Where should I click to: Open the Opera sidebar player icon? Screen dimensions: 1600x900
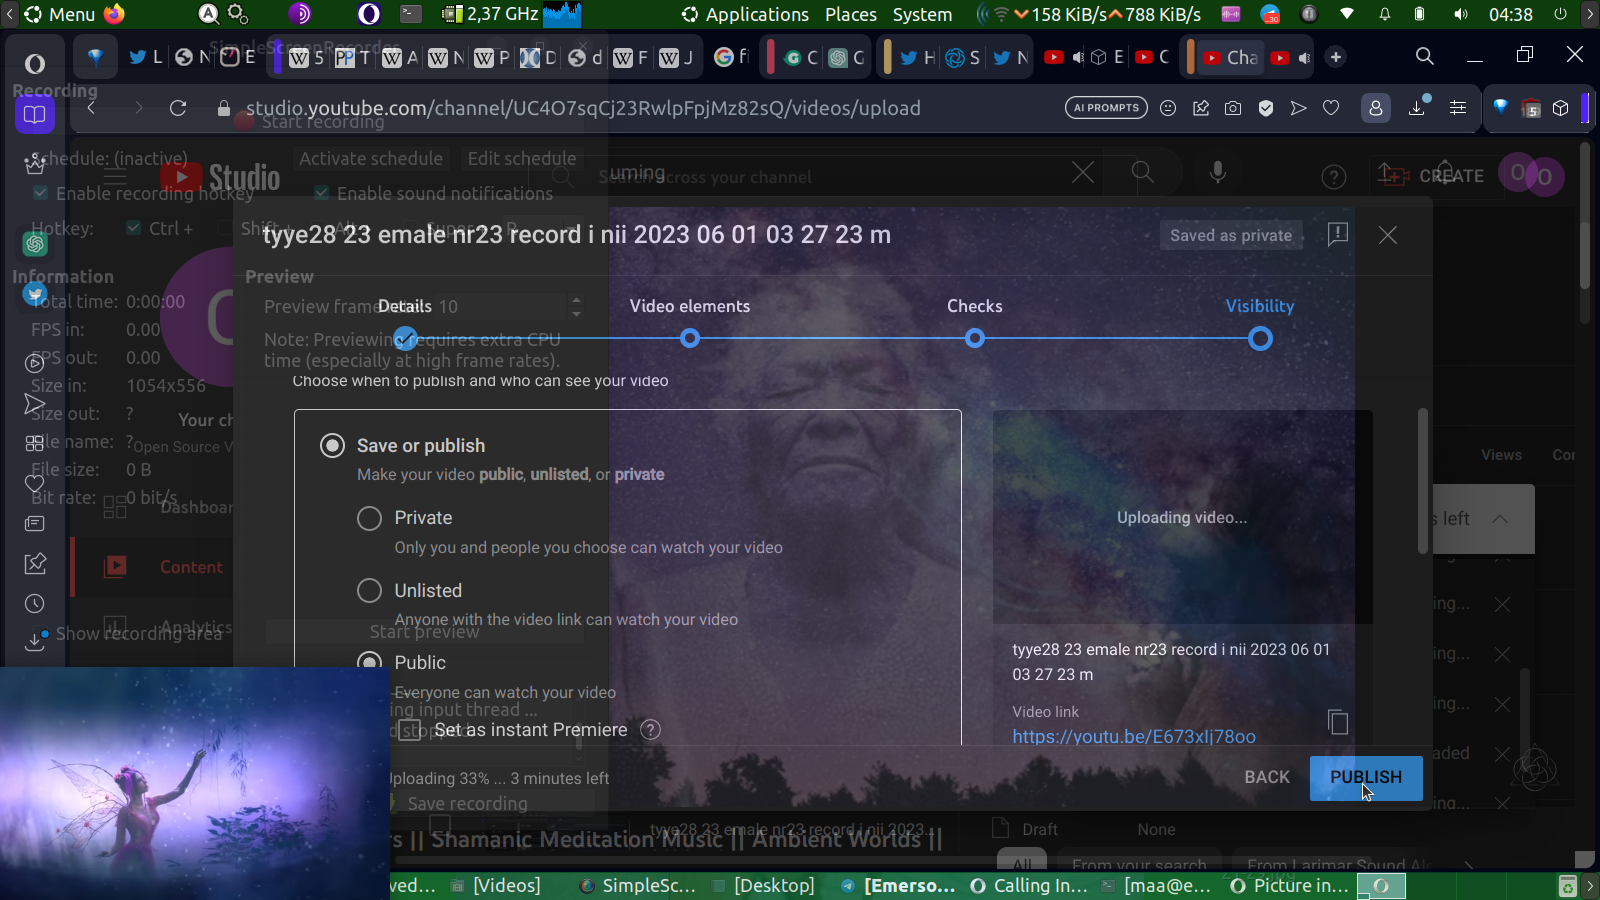(35, 363)
